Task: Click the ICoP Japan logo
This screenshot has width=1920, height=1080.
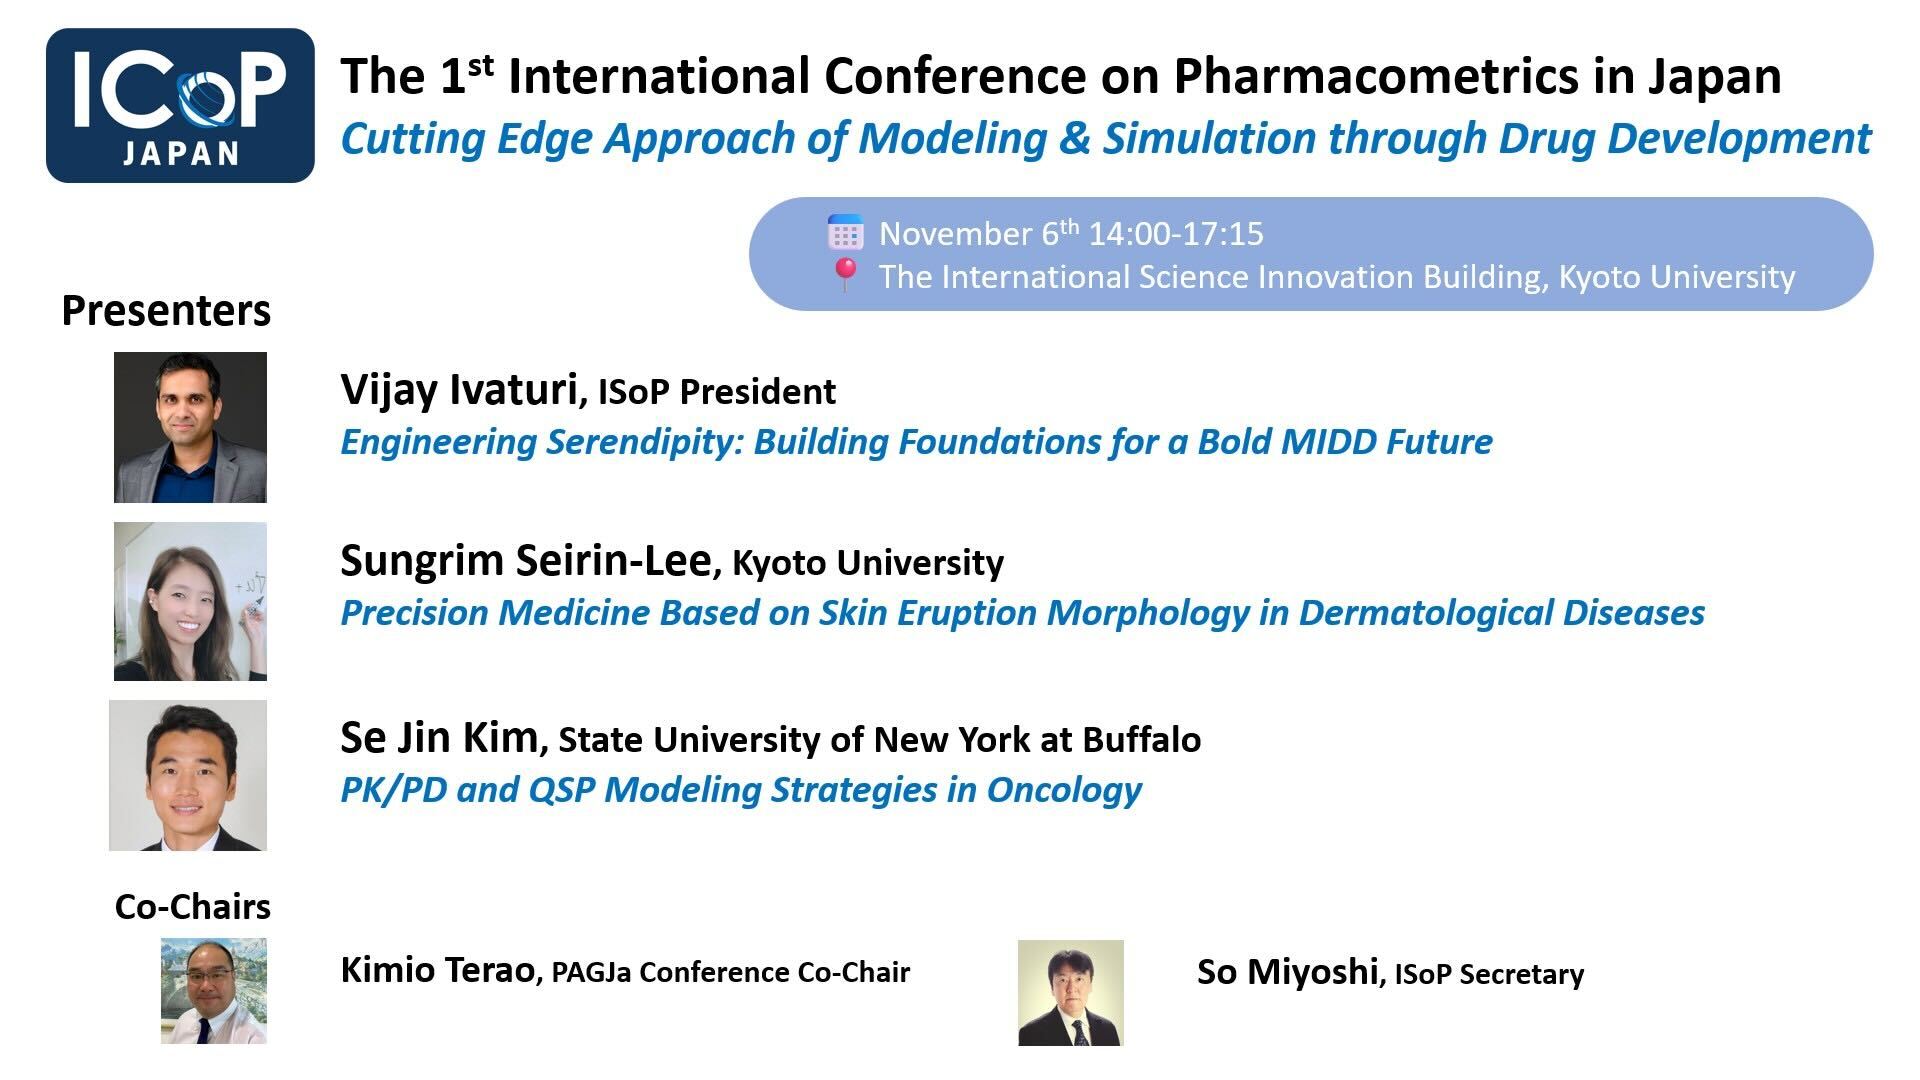Action: (x=180, y=105)
